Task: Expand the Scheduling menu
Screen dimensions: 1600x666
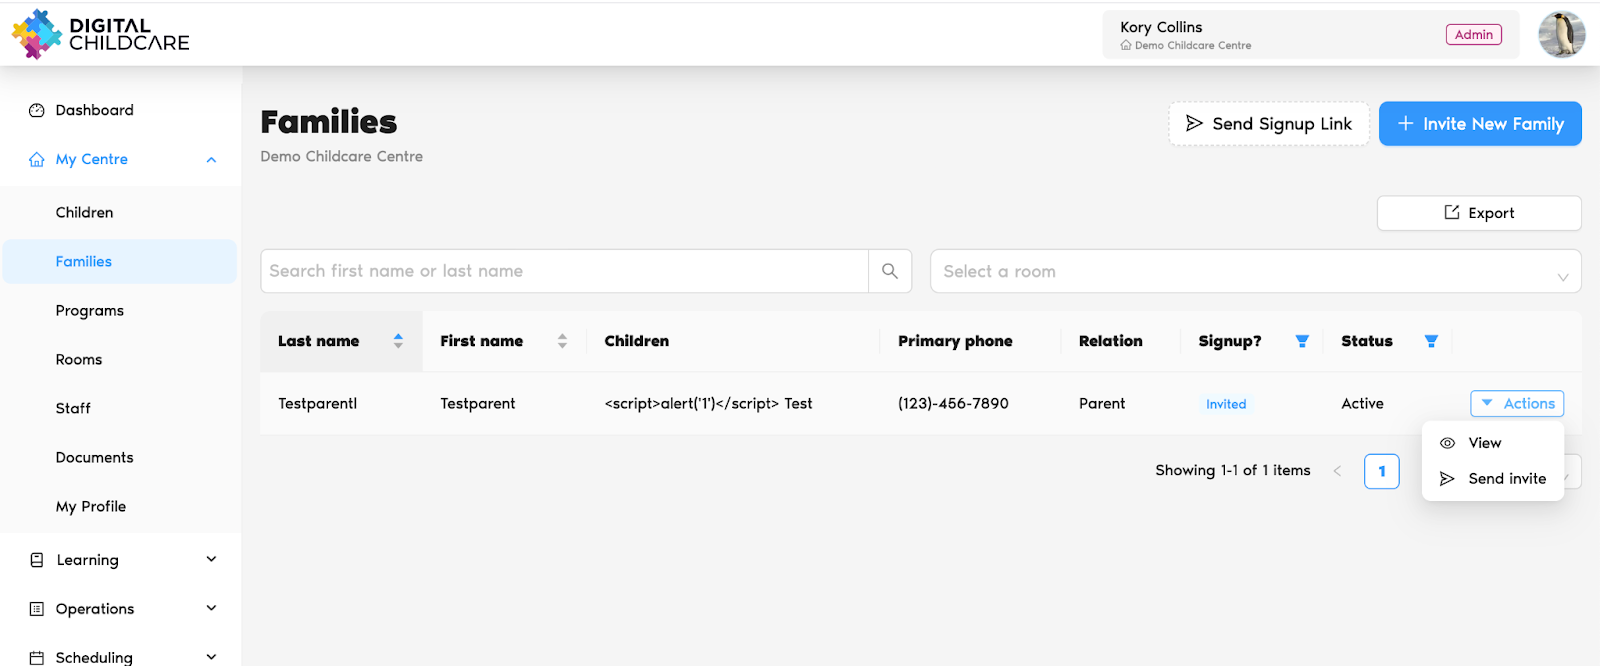Action: (120, 656)
